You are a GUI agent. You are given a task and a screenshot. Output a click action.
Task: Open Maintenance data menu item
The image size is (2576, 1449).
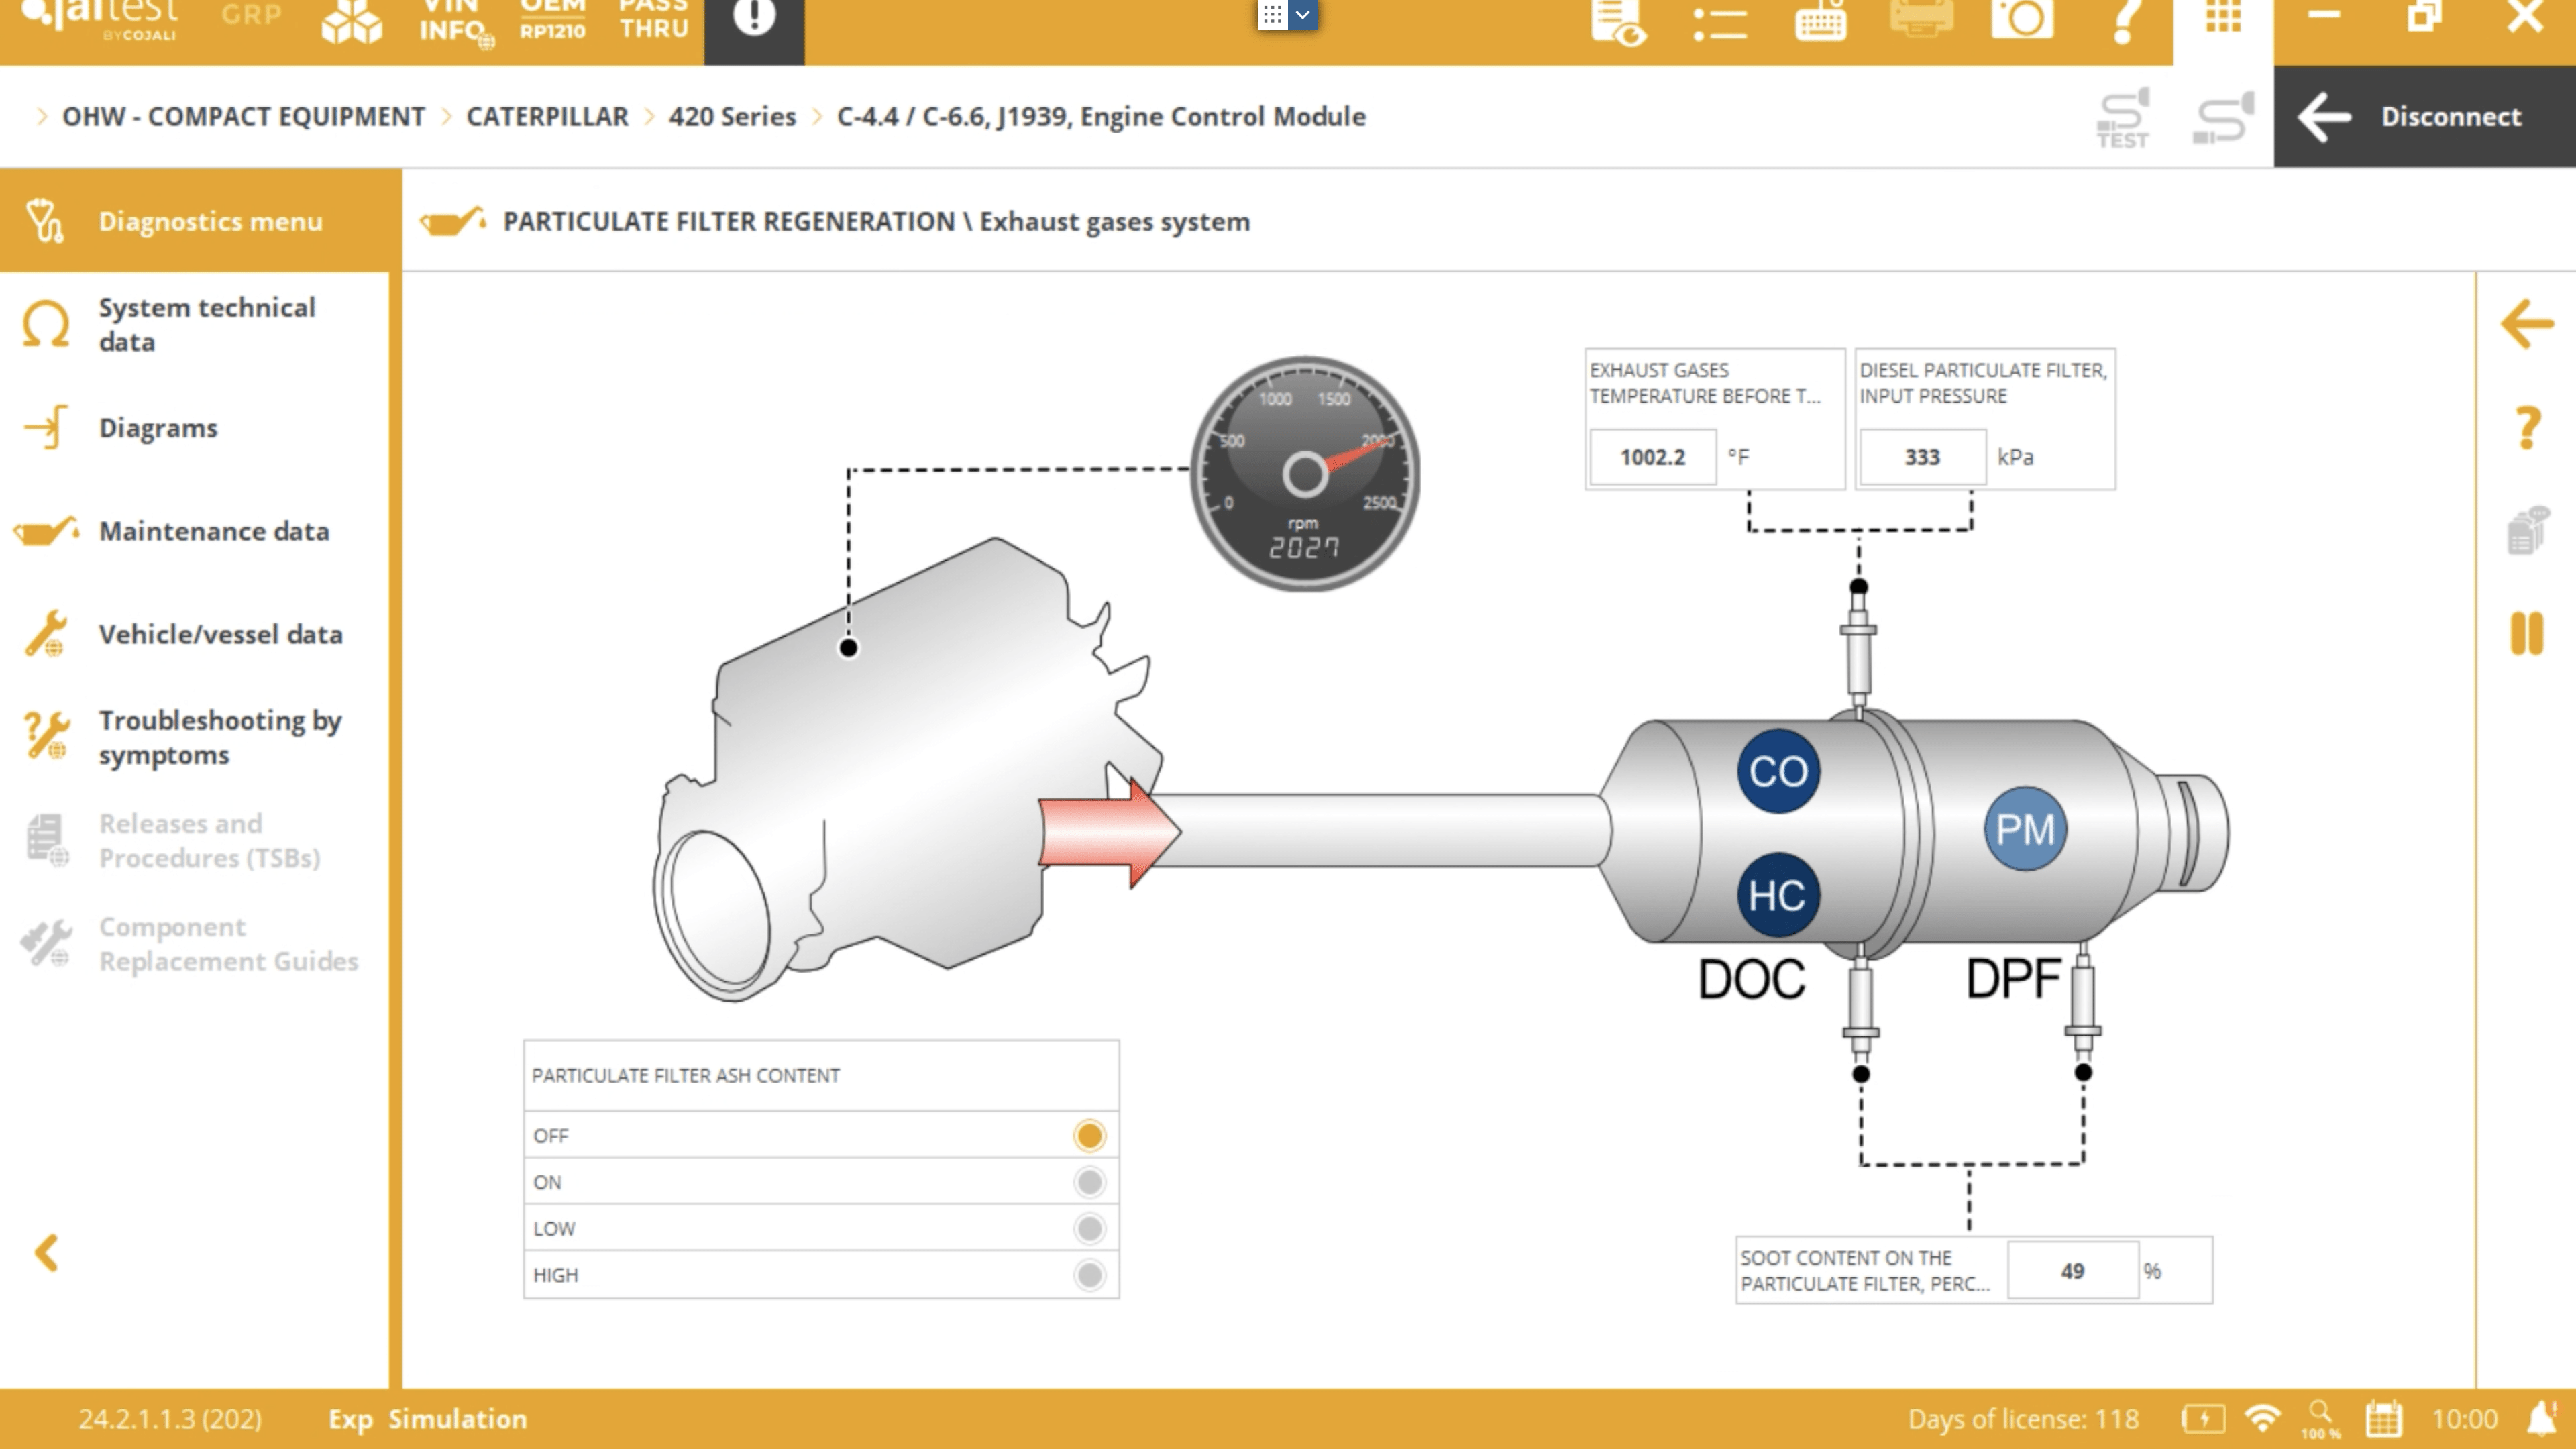[213, 531]
